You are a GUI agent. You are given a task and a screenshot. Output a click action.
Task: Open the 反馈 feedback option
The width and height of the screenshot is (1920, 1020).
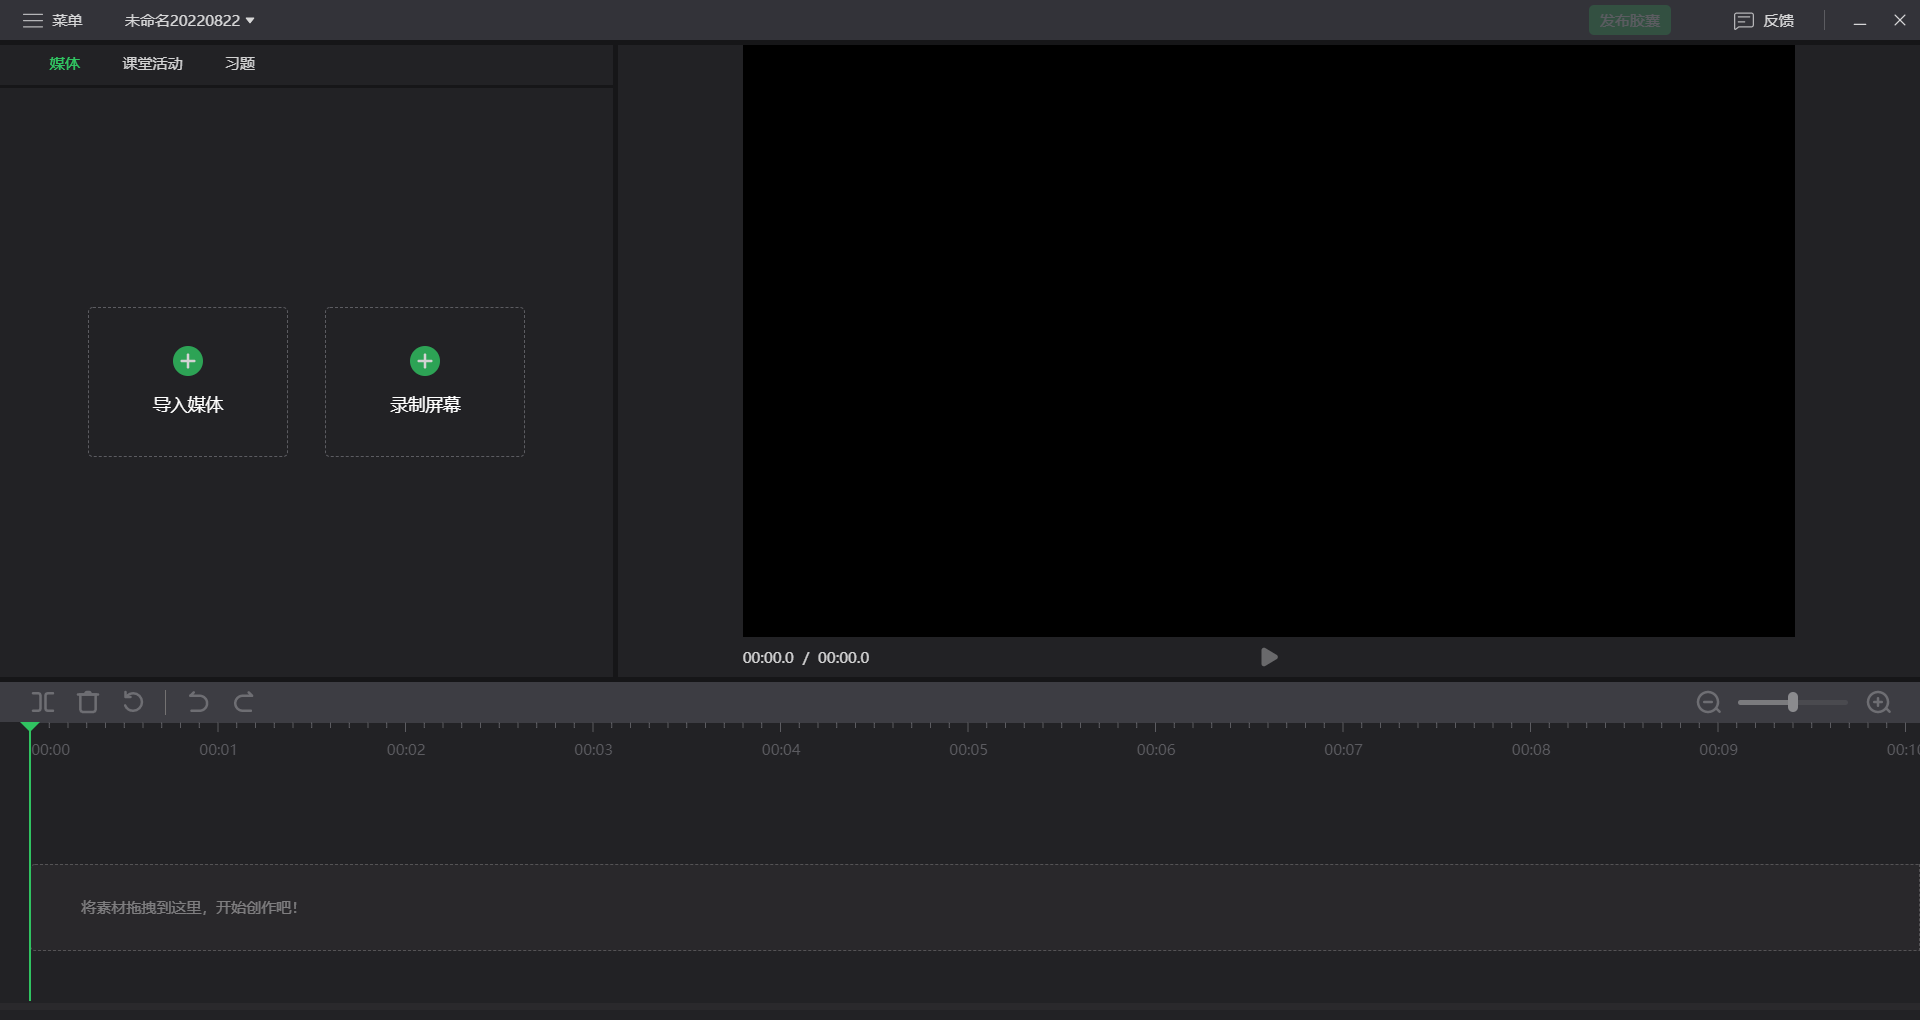pyautogui.click(x=1764, y=20)
